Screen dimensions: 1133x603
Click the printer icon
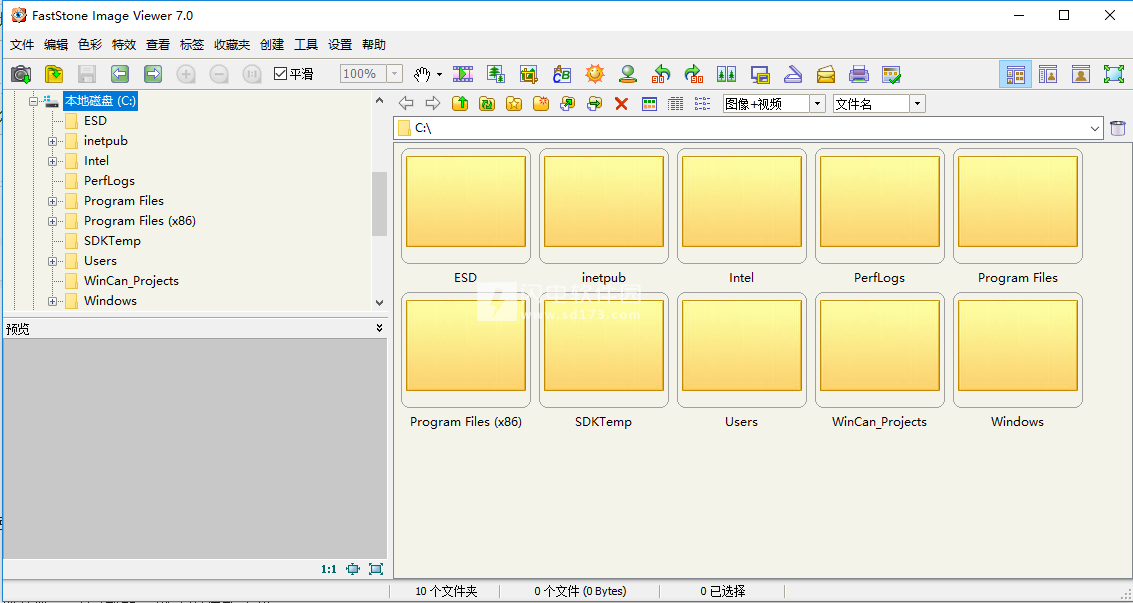[858, 74]
